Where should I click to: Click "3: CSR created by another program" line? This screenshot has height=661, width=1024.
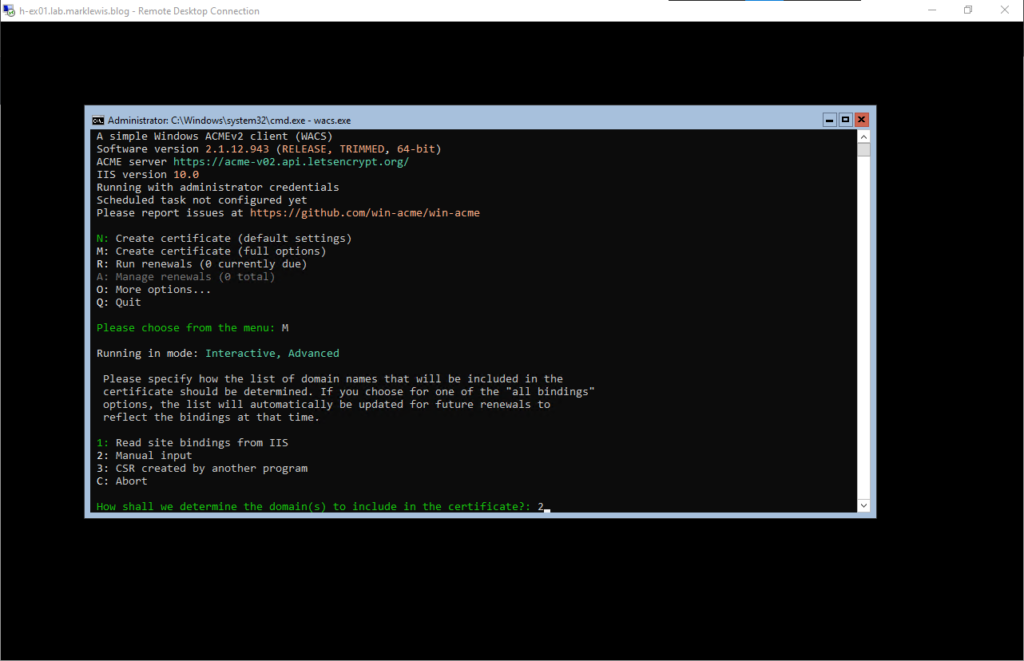tap(202, 468)
